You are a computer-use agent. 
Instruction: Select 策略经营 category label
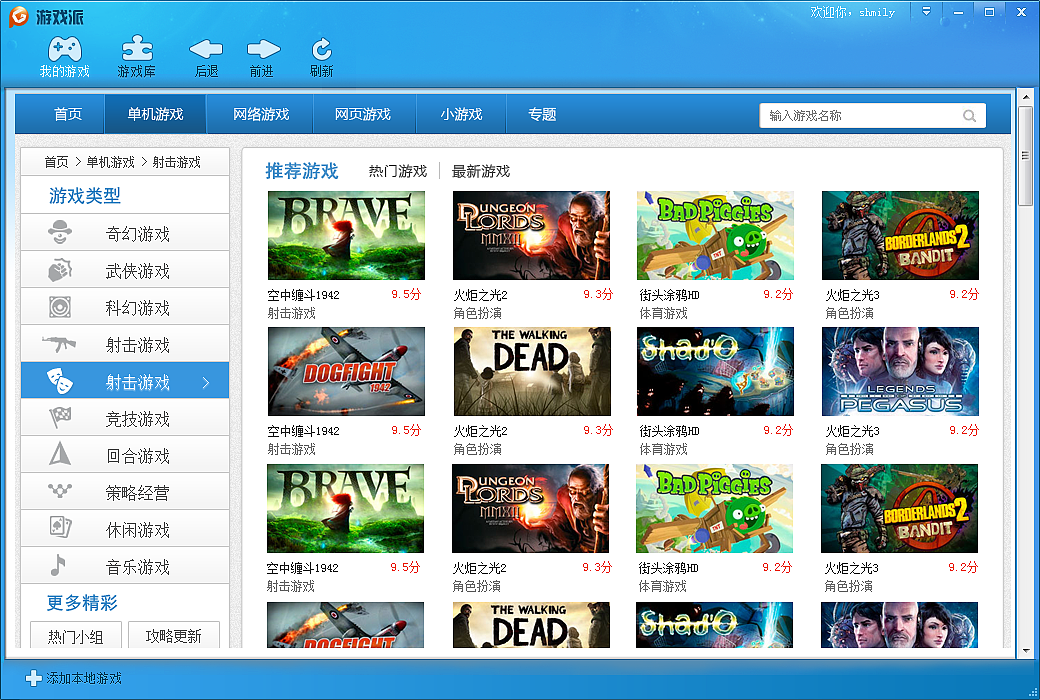pos(138,492)
